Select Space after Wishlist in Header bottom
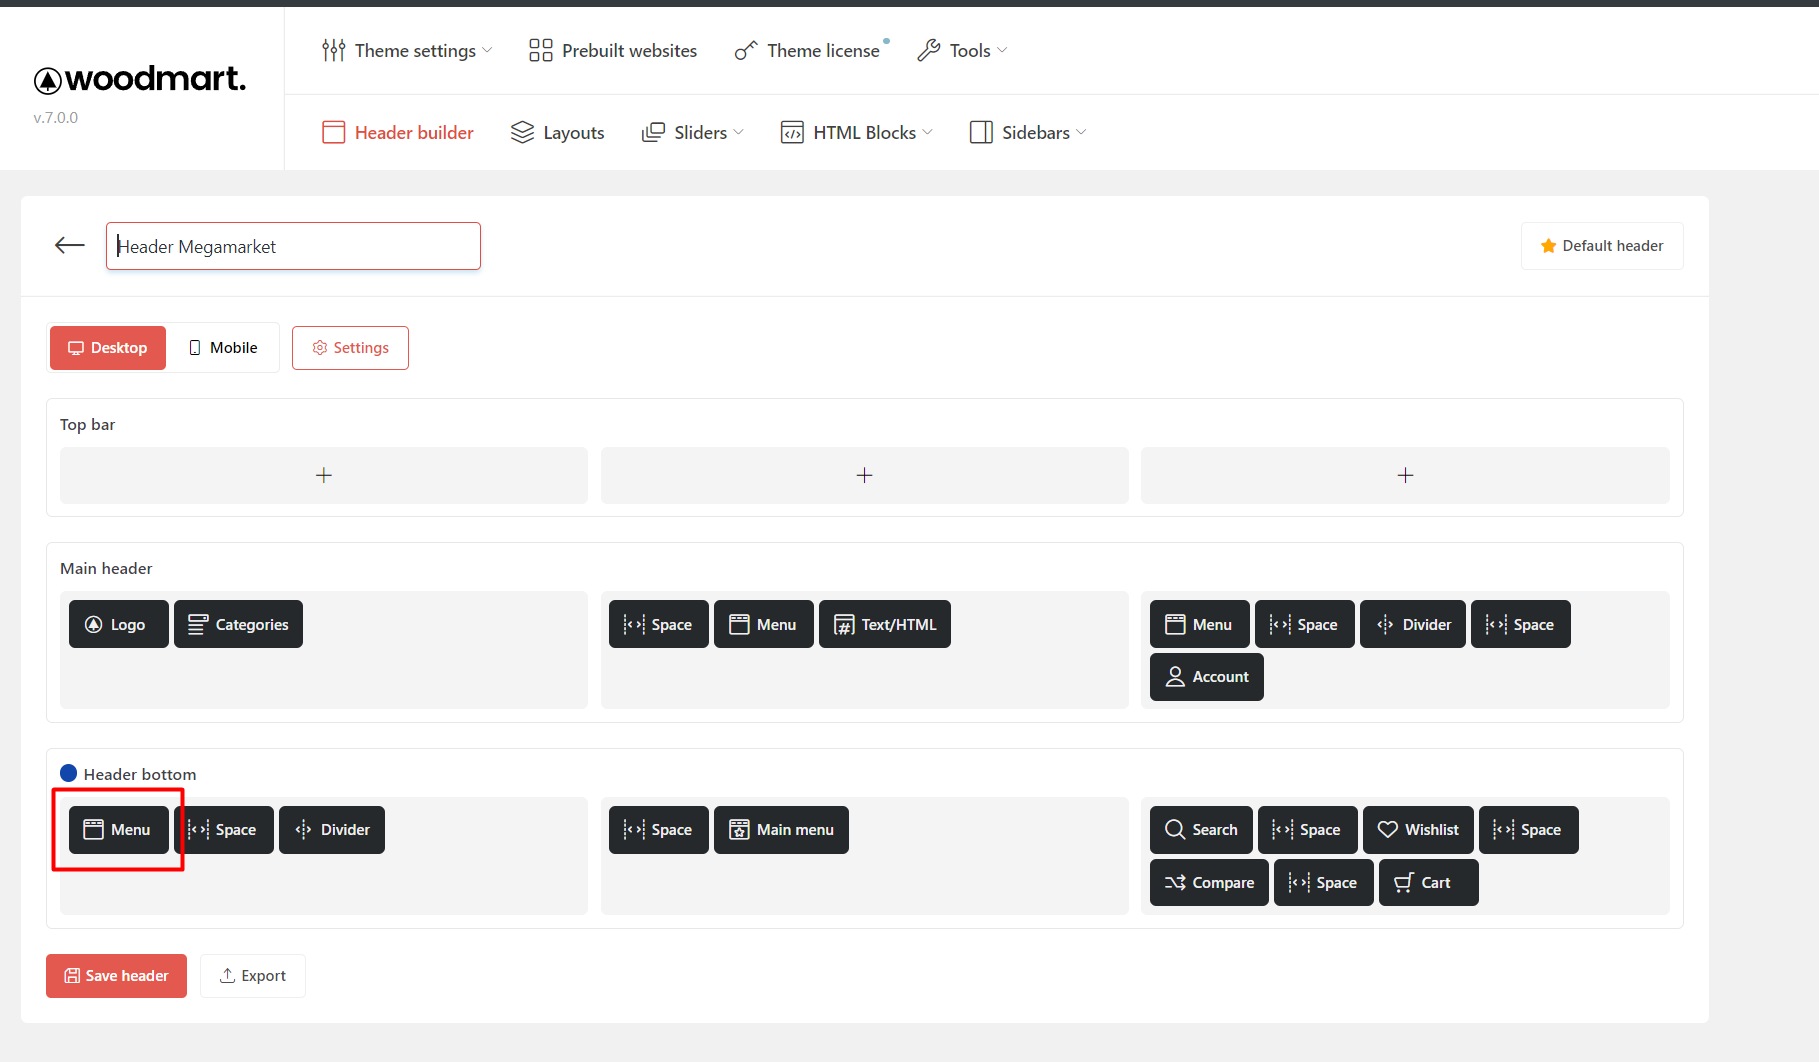 coord(1528,830)
